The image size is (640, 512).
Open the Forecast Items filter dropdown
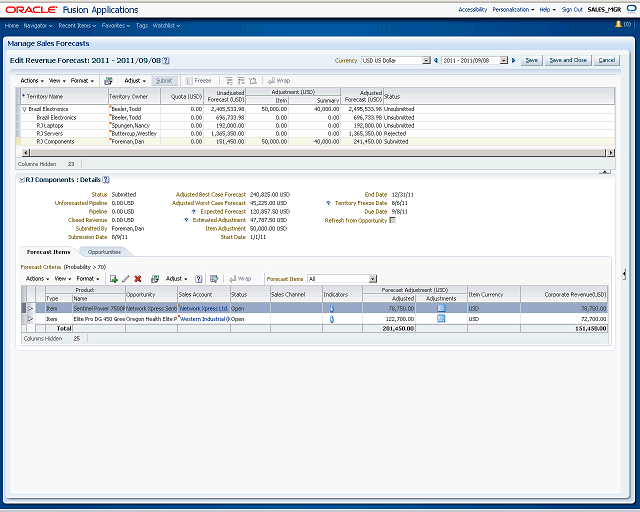click(x=372, y=279)
